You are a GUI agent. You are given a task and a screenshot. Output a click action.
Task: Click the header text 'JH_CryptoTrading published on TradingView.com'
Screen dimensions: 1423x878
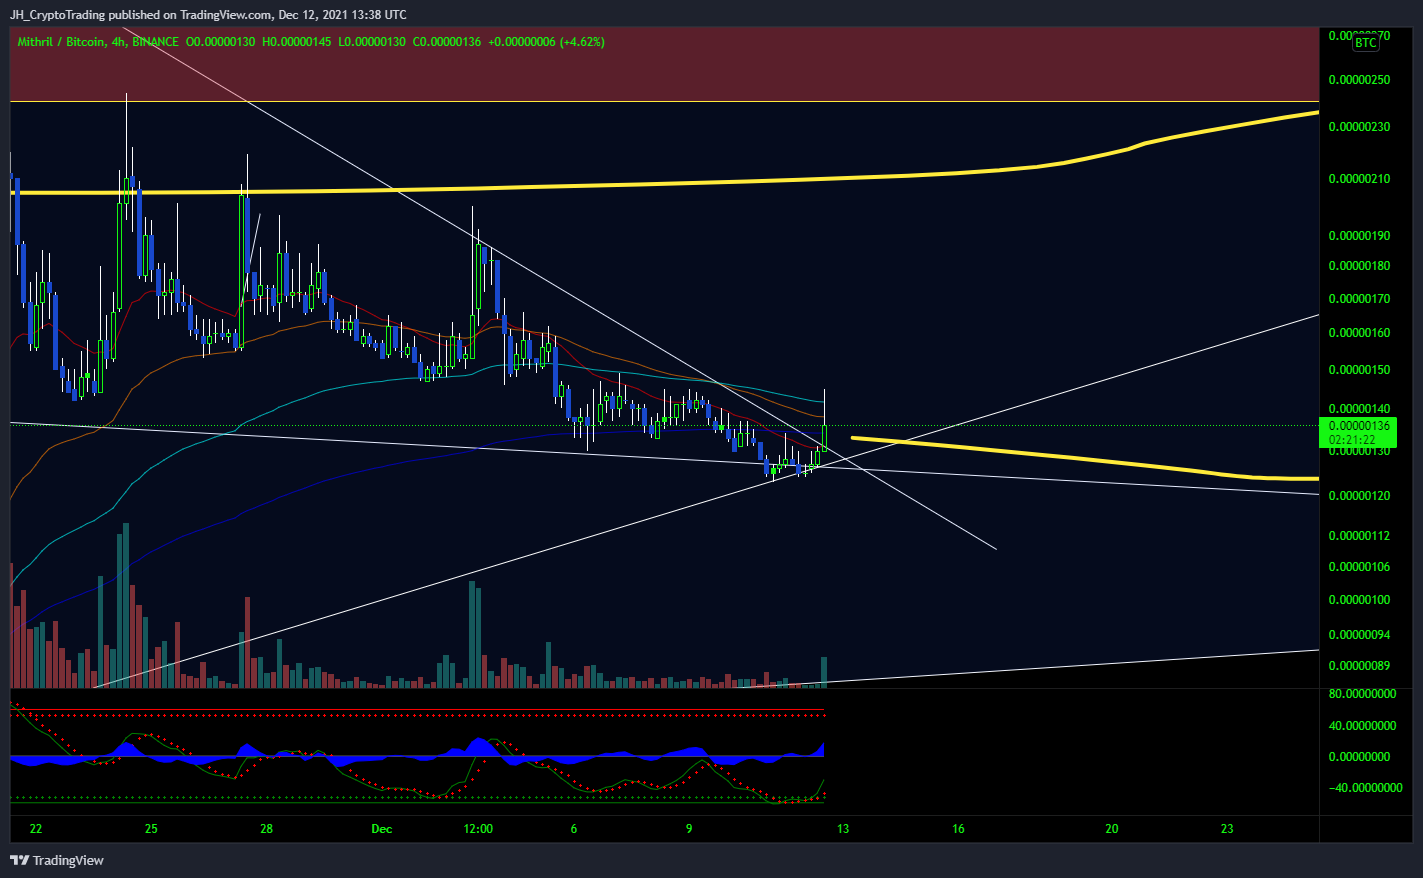(x=139, y=14)
